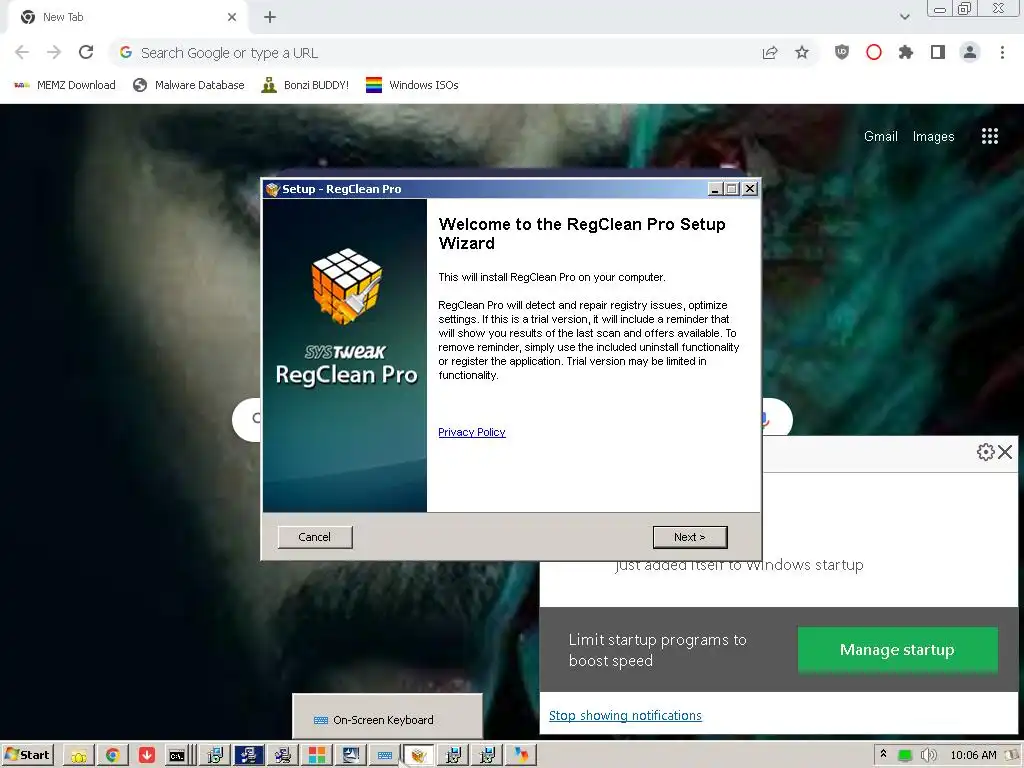Open the folder icon in taskbar
This screenshot has height=768, width=1024.
tap(79, 756)
